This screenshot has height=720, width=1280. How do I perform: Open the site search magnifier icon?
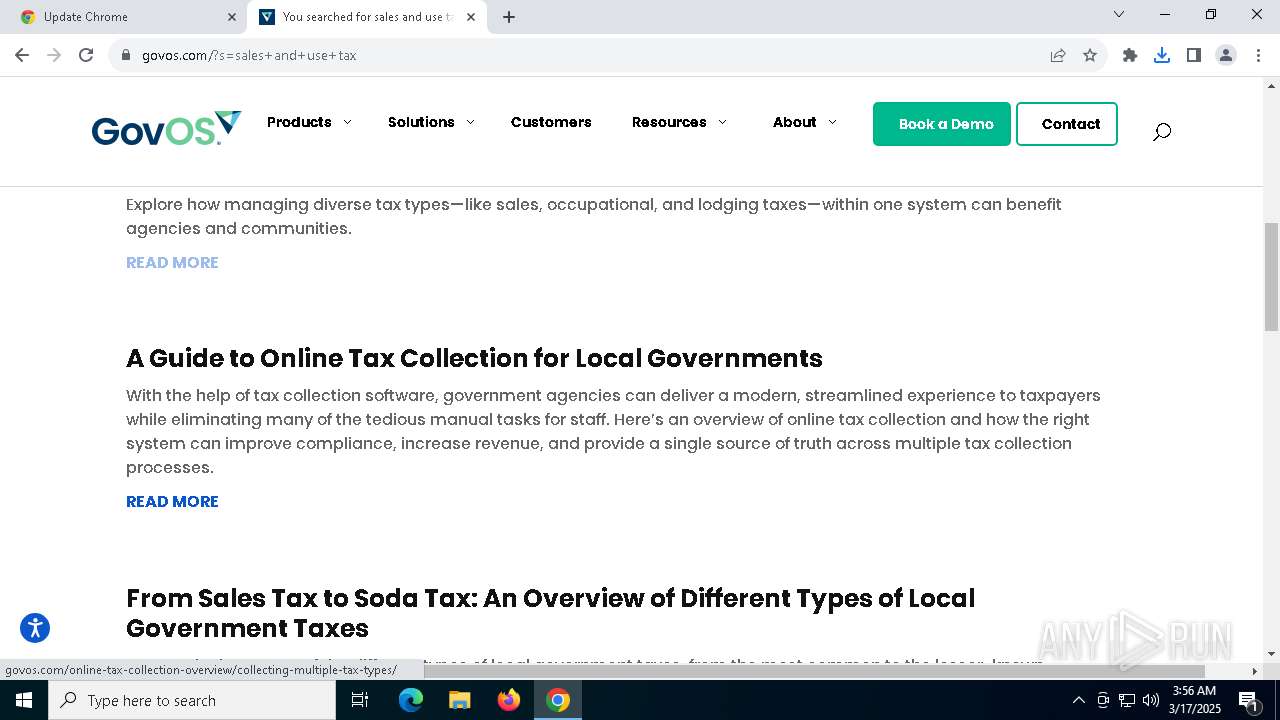tap(1161, 131)
